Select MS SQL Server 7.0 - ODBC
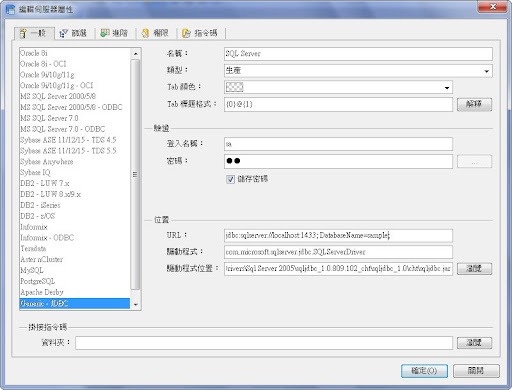Screen dimensions: 512x390 (x=75, y=129)
